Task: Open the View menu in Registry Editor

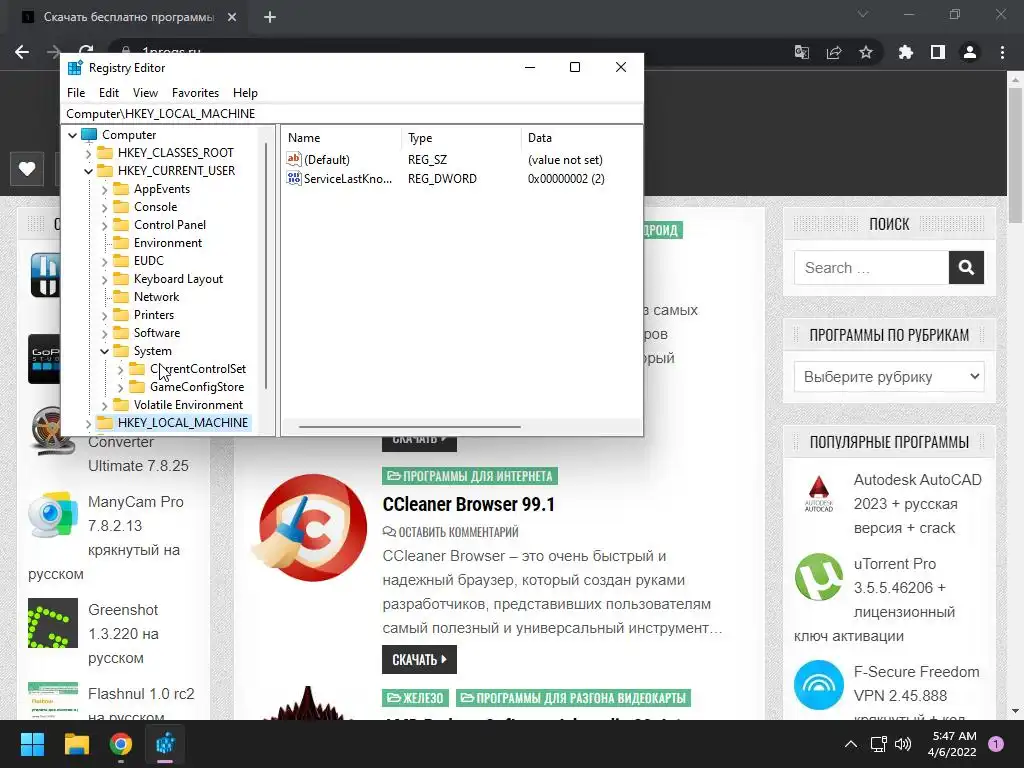Action: [145, 93]
